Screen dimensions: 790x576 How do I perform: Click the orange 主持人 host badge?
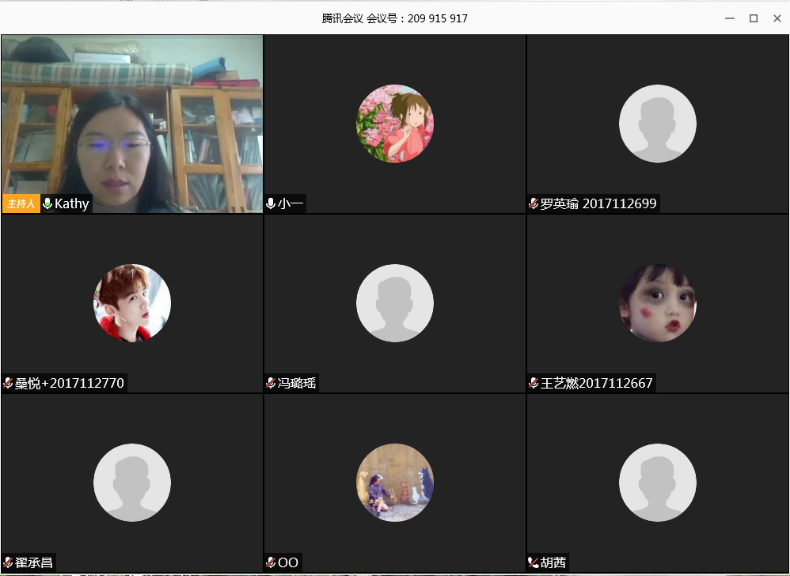point(21,204)
